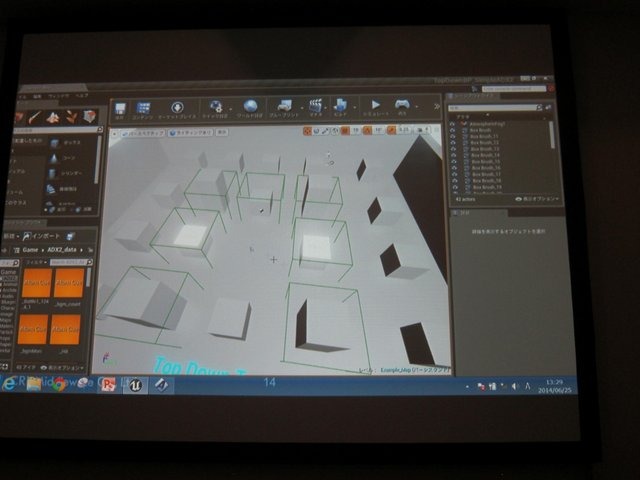The image size is (640, 480).
Task: Select the Geometry Editing mode cube icon
Action: [90, 117]
